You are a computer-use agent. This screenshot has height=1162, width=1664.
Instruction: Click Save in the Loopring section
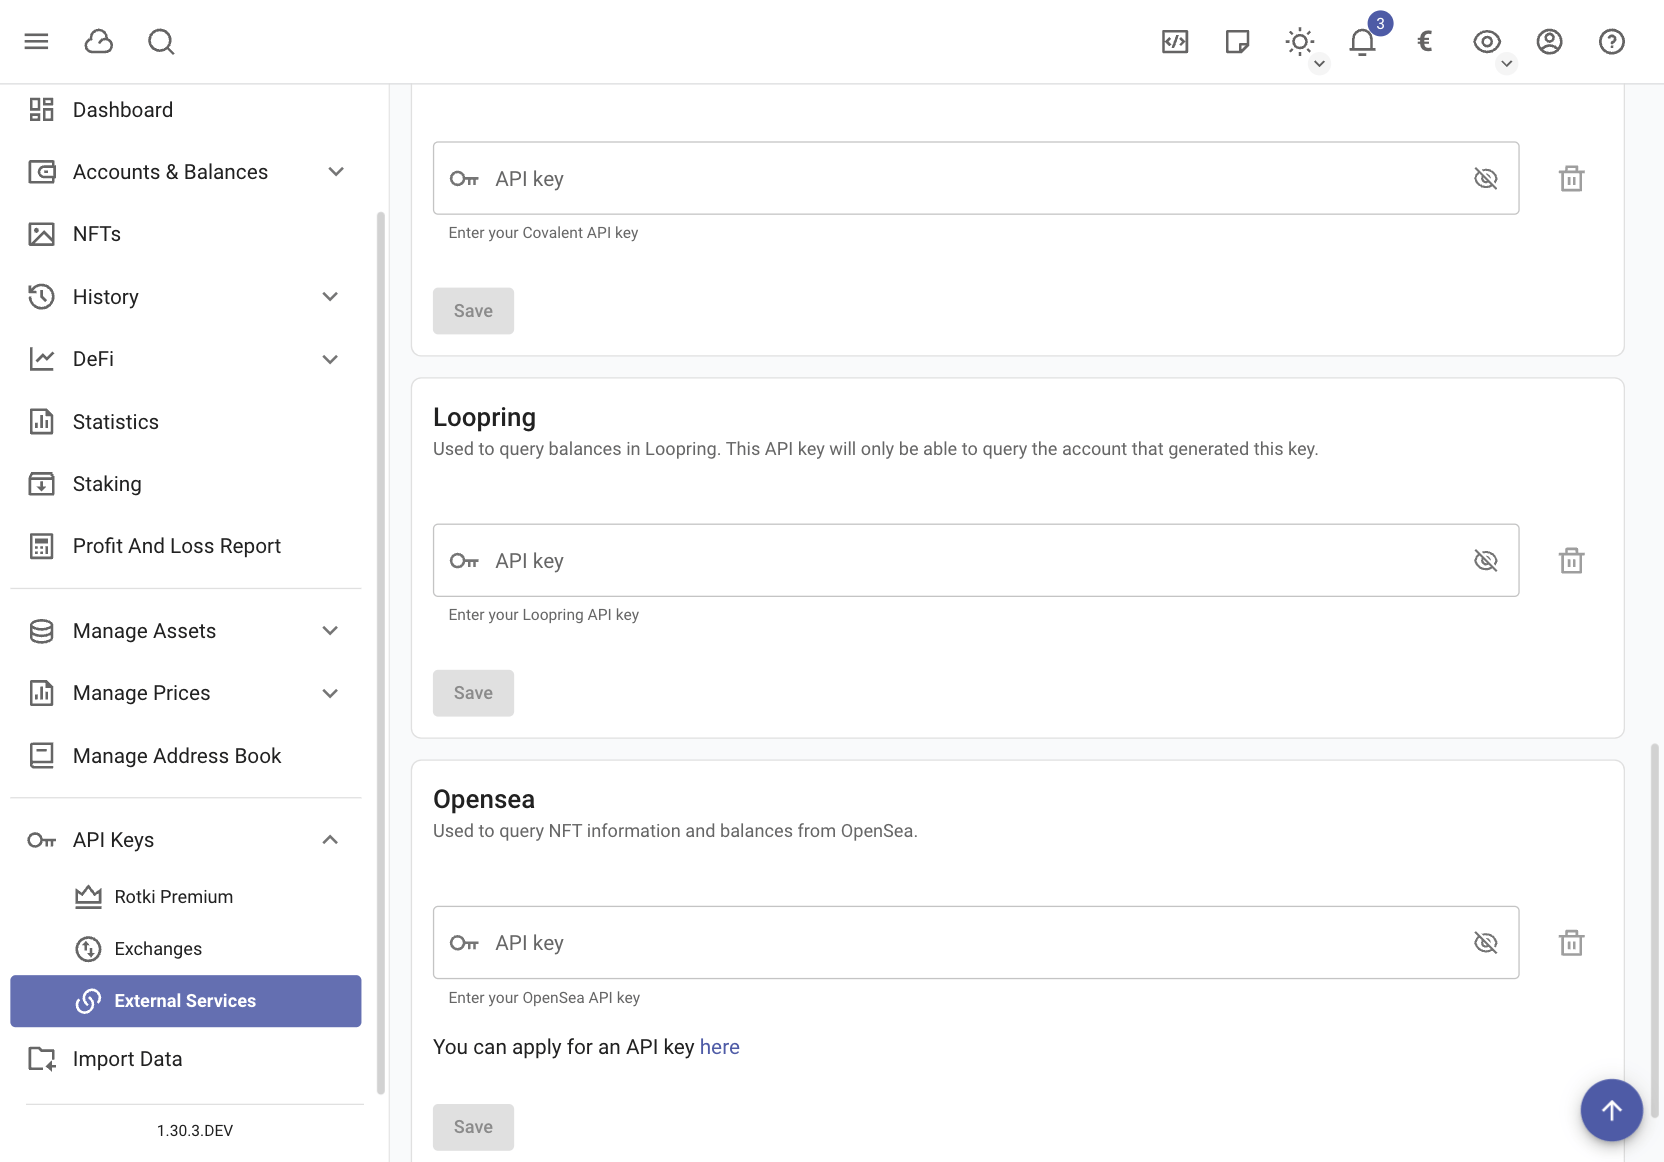473,693
